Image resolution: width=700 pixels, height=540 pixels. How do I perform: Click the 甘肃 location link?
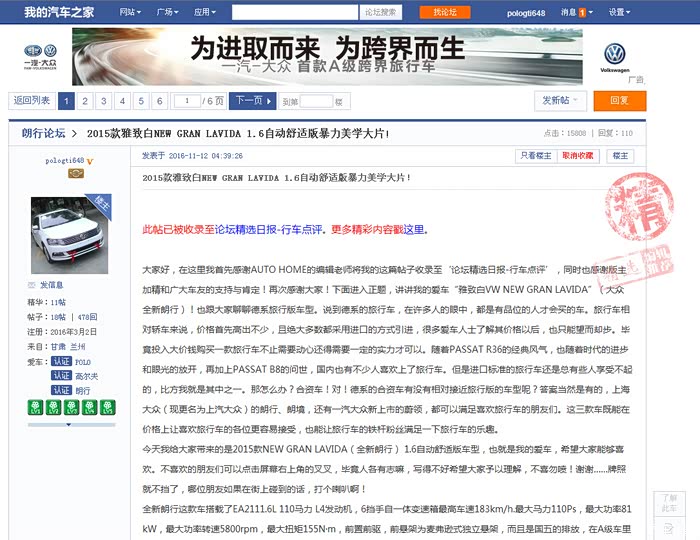(x=58, y=346)
